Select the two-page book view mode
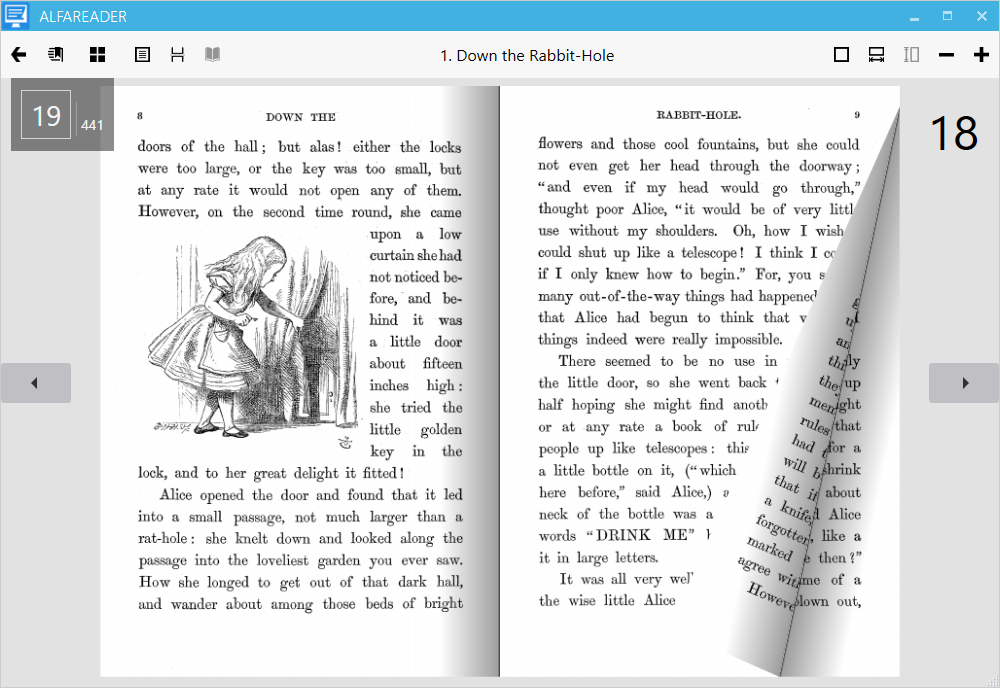1000x688 pixels. (212, 55)
